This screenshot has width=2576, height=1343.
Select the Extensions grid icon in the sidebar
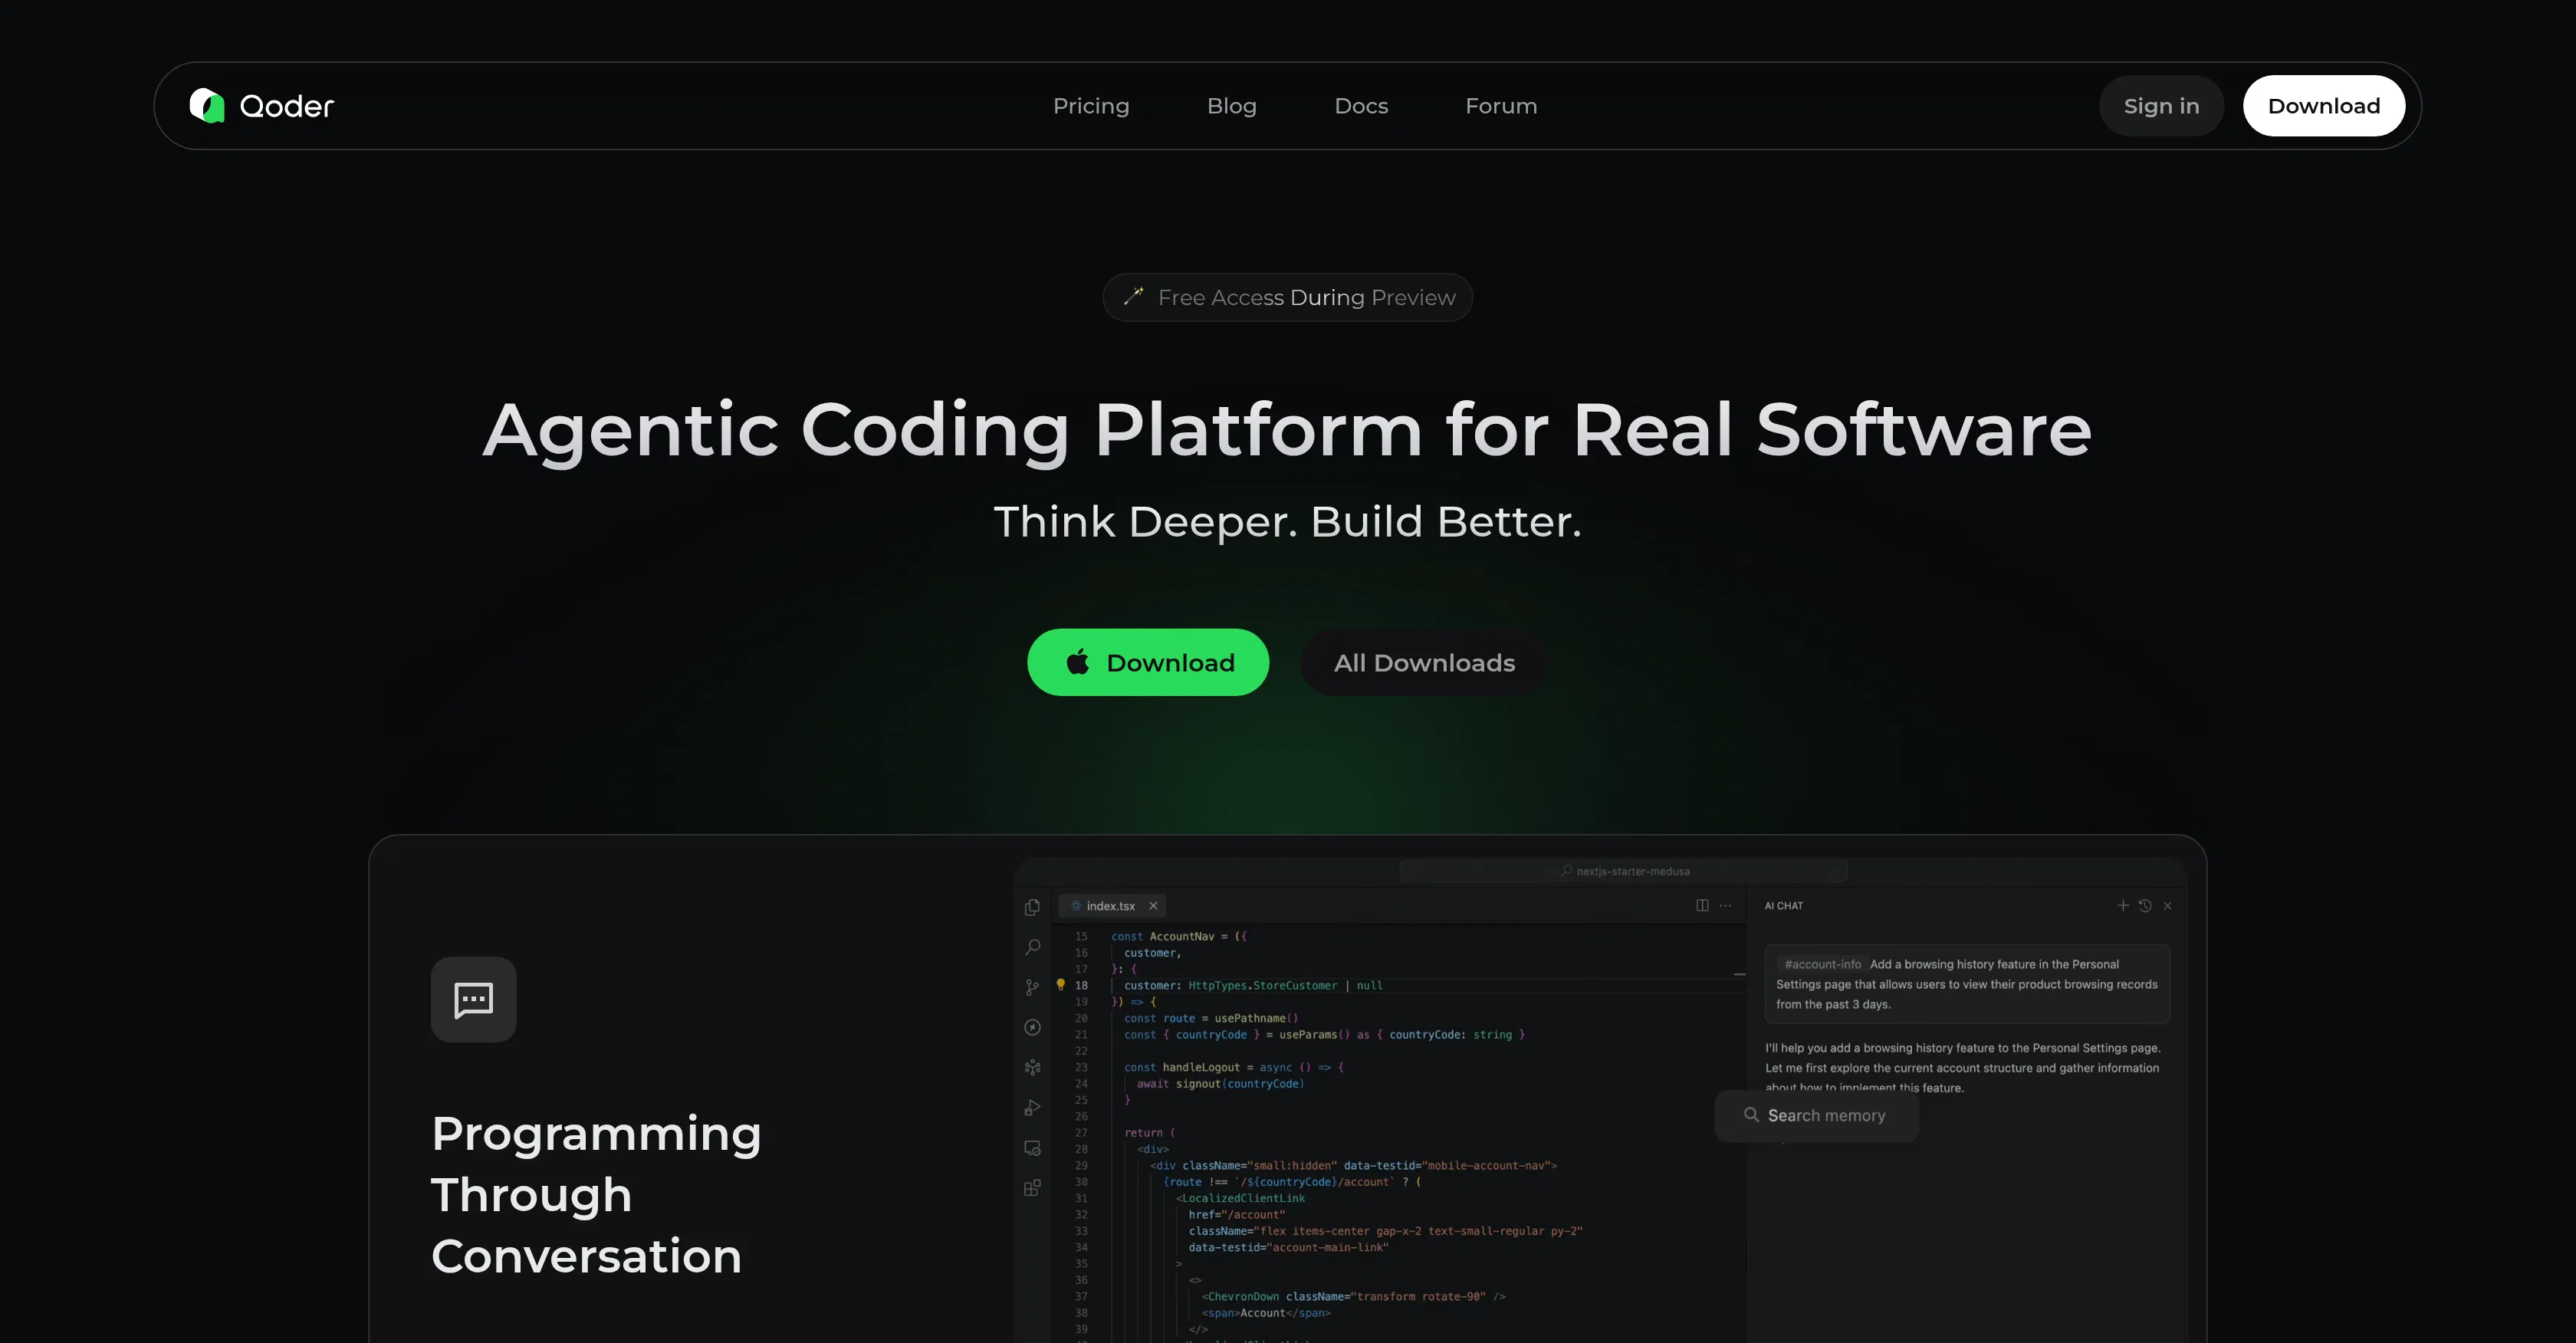tap(1032, 1188)
